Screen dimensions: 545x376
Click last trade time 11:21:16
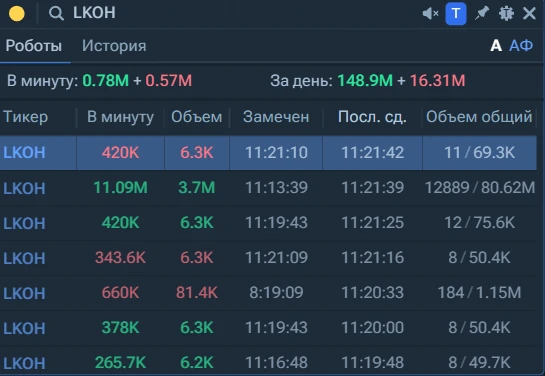(x=373, y=258)
